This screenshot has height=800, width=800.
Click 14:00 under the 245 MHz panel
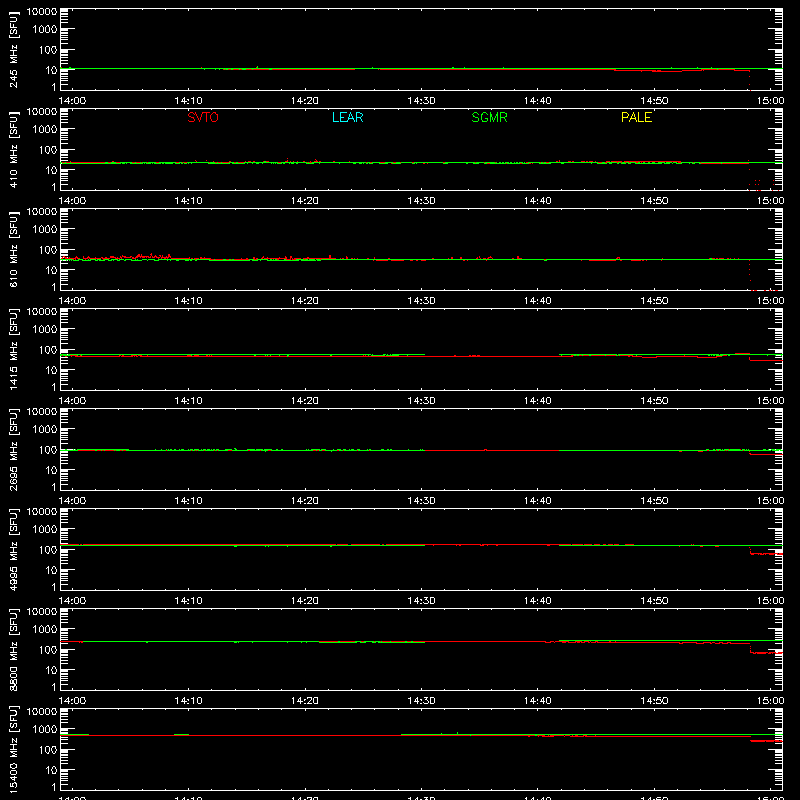click(x=72, y=101)
